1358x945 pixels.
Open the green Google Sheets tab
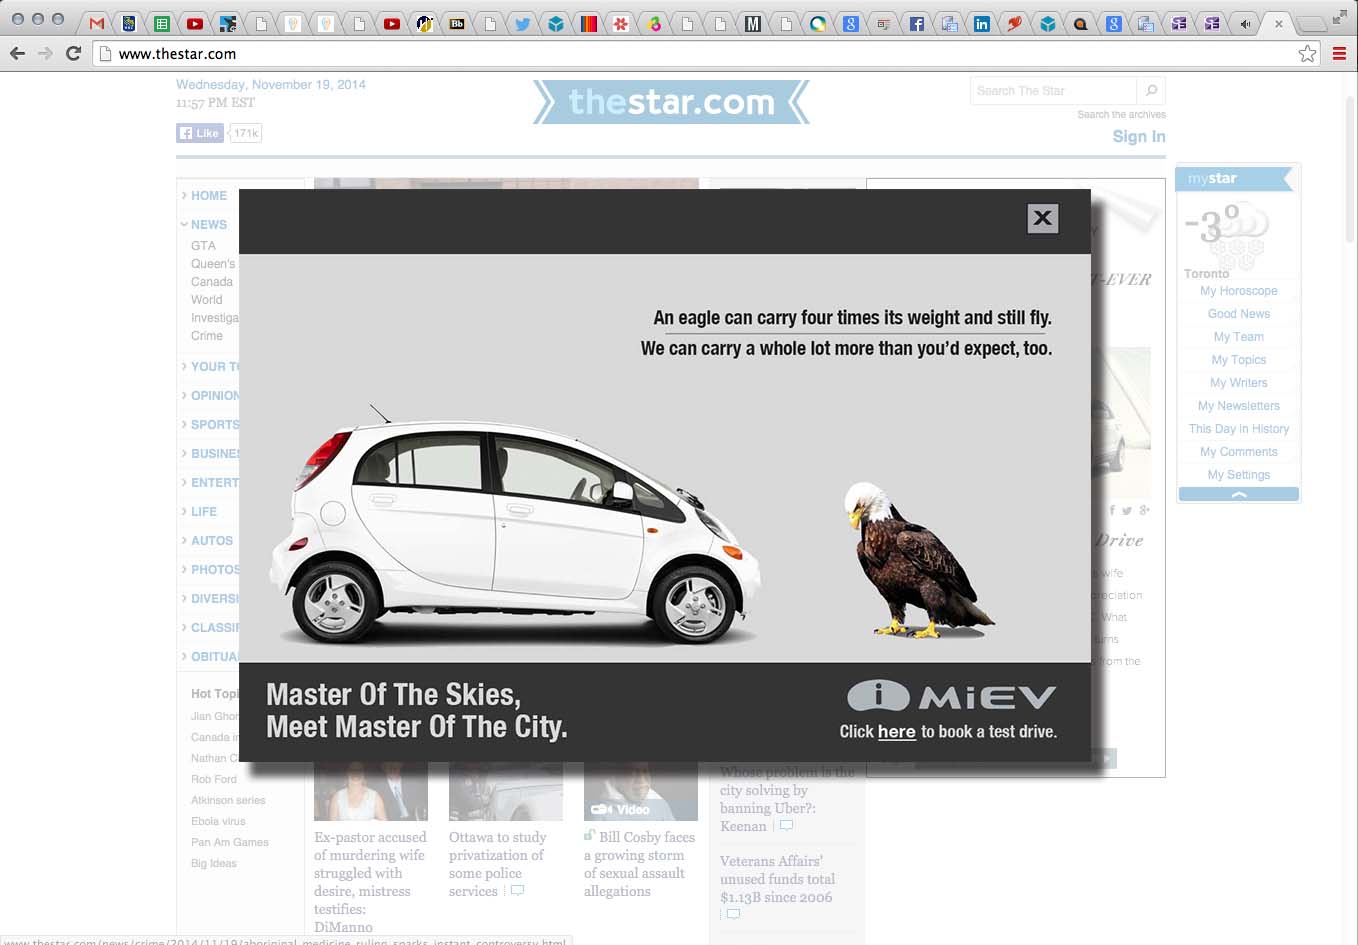161,23
